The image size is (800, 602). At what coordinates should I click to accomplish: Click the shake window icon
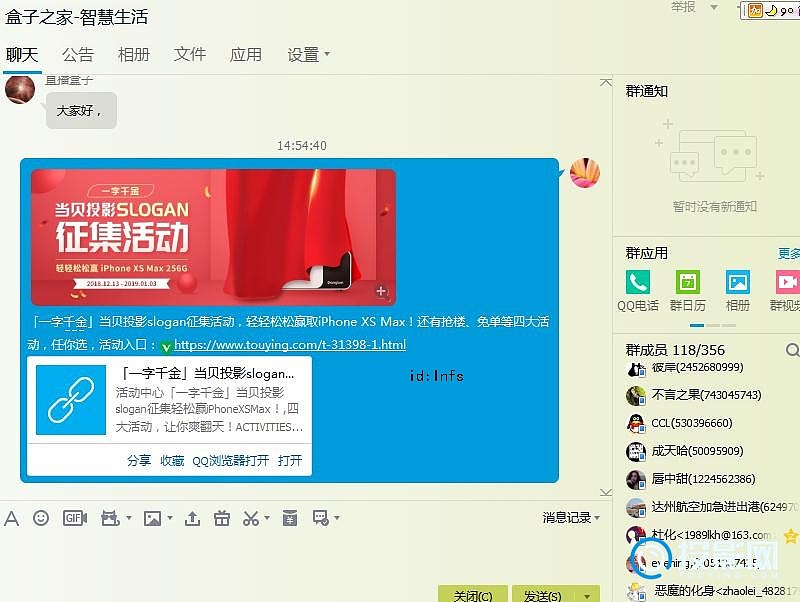tap(110, 518)
